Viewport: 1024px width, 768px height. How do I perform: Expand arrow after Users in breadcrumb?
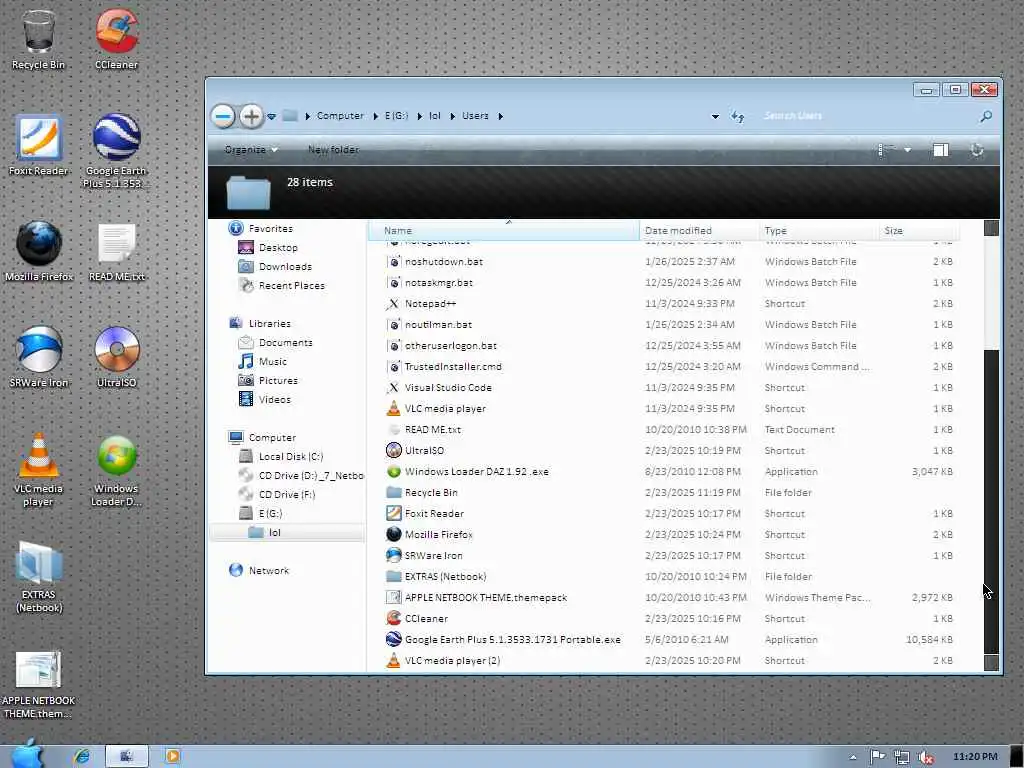[500, 116]
